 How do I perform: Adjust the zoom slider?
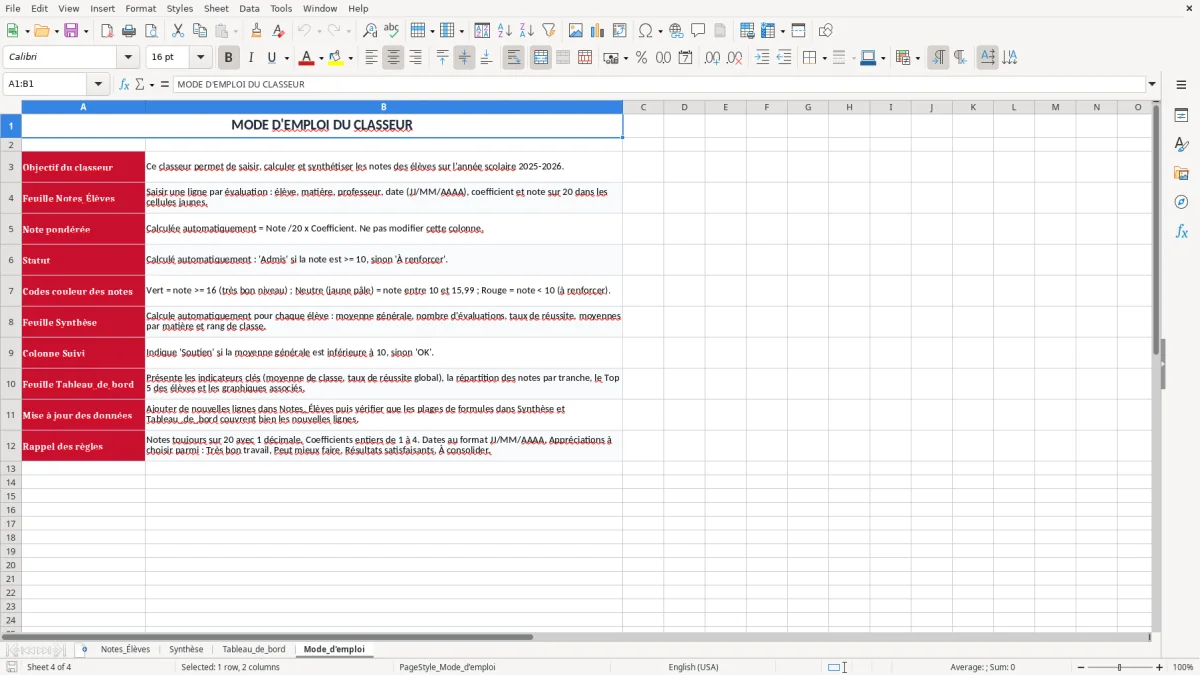pos(1119,667)
